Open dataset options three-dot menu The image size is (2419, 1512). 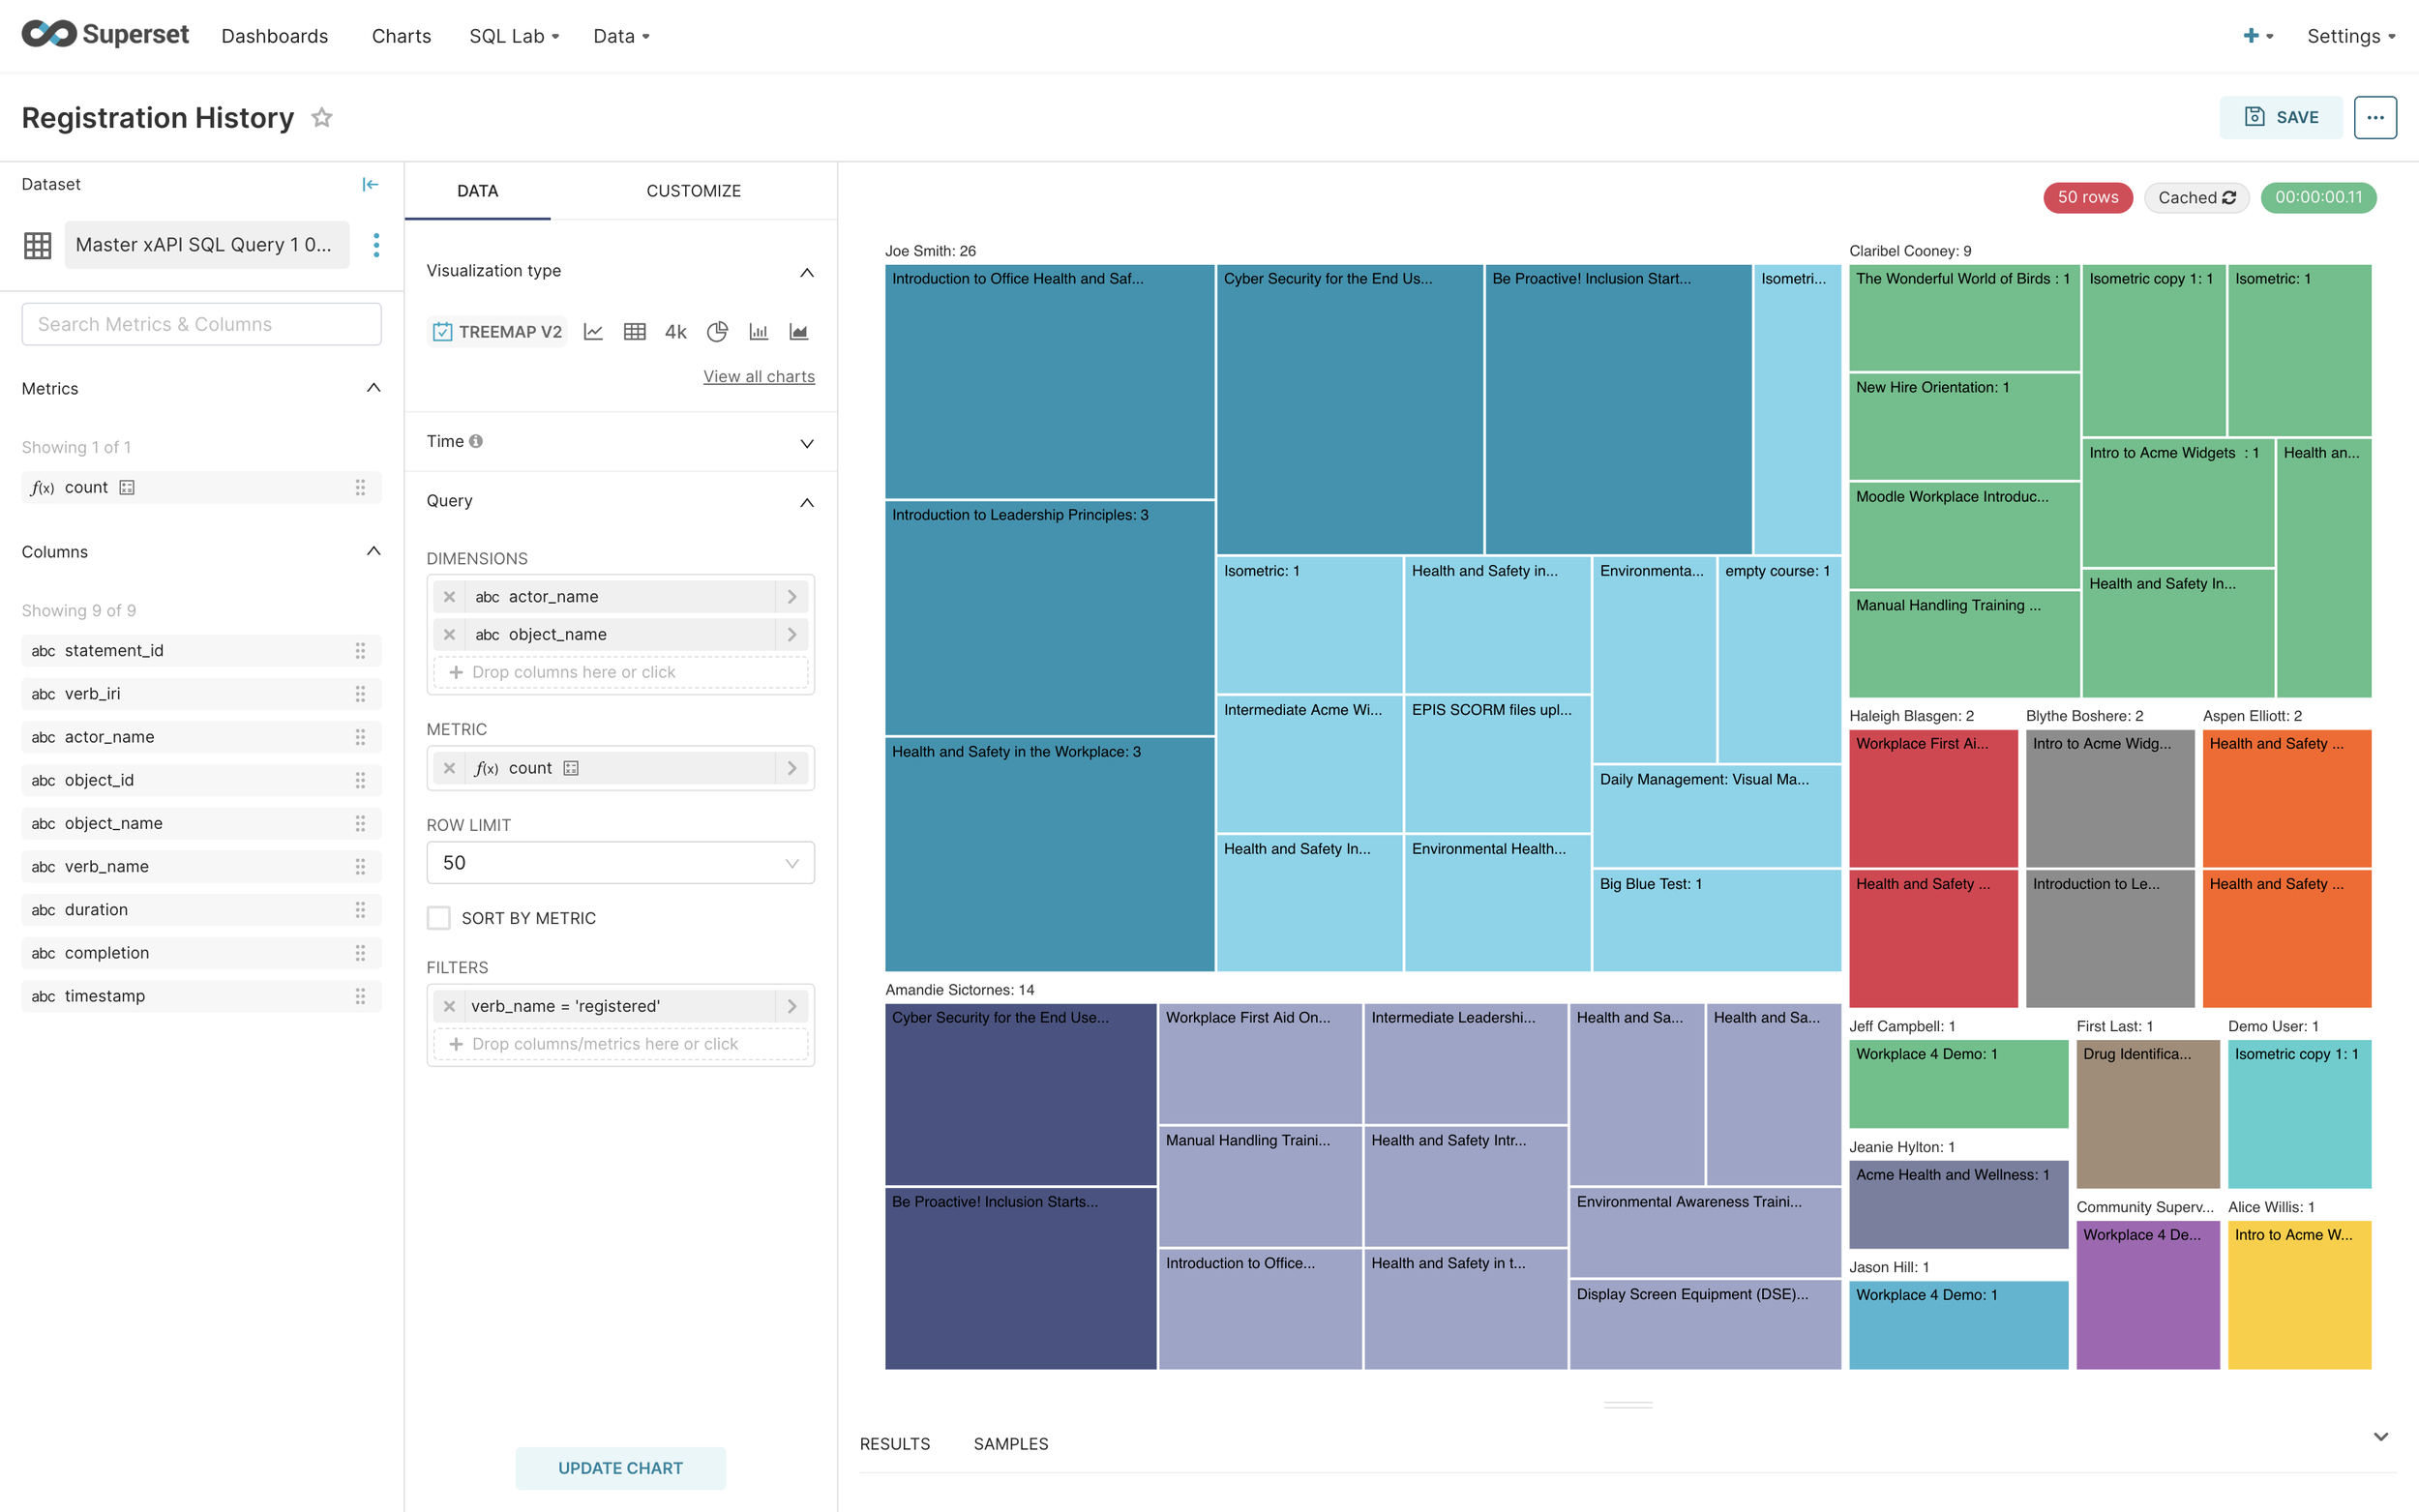(x=376, y=245)
